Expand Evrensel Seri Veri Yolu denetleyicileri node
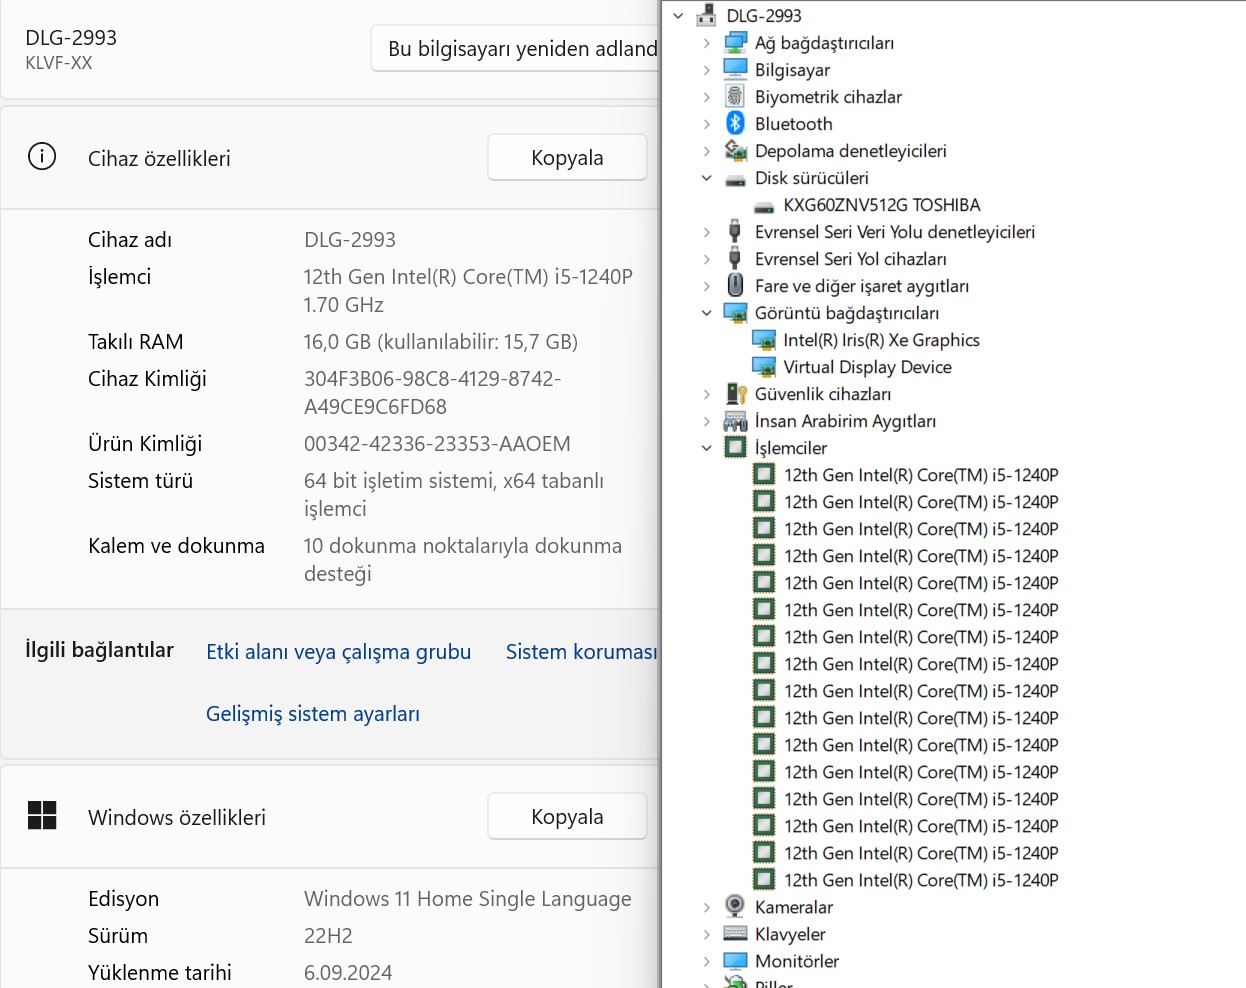 [706, 232]
